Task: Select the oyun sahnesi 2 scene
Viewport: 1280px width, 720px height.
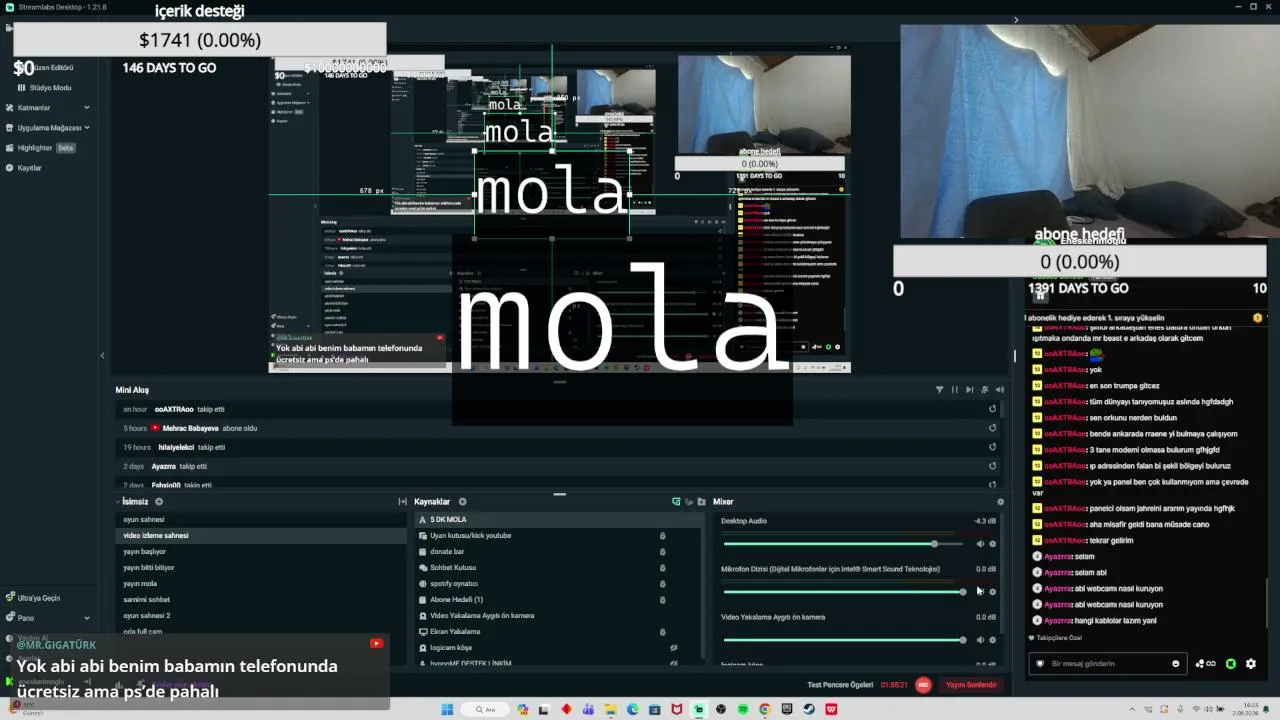Action: click(262, 616)
